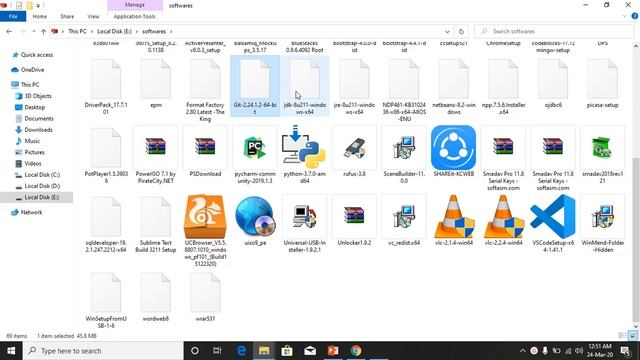640x360 pixels.
Task: Open Google Chrome from the taskbar
Action: click(x=356, y=351)
